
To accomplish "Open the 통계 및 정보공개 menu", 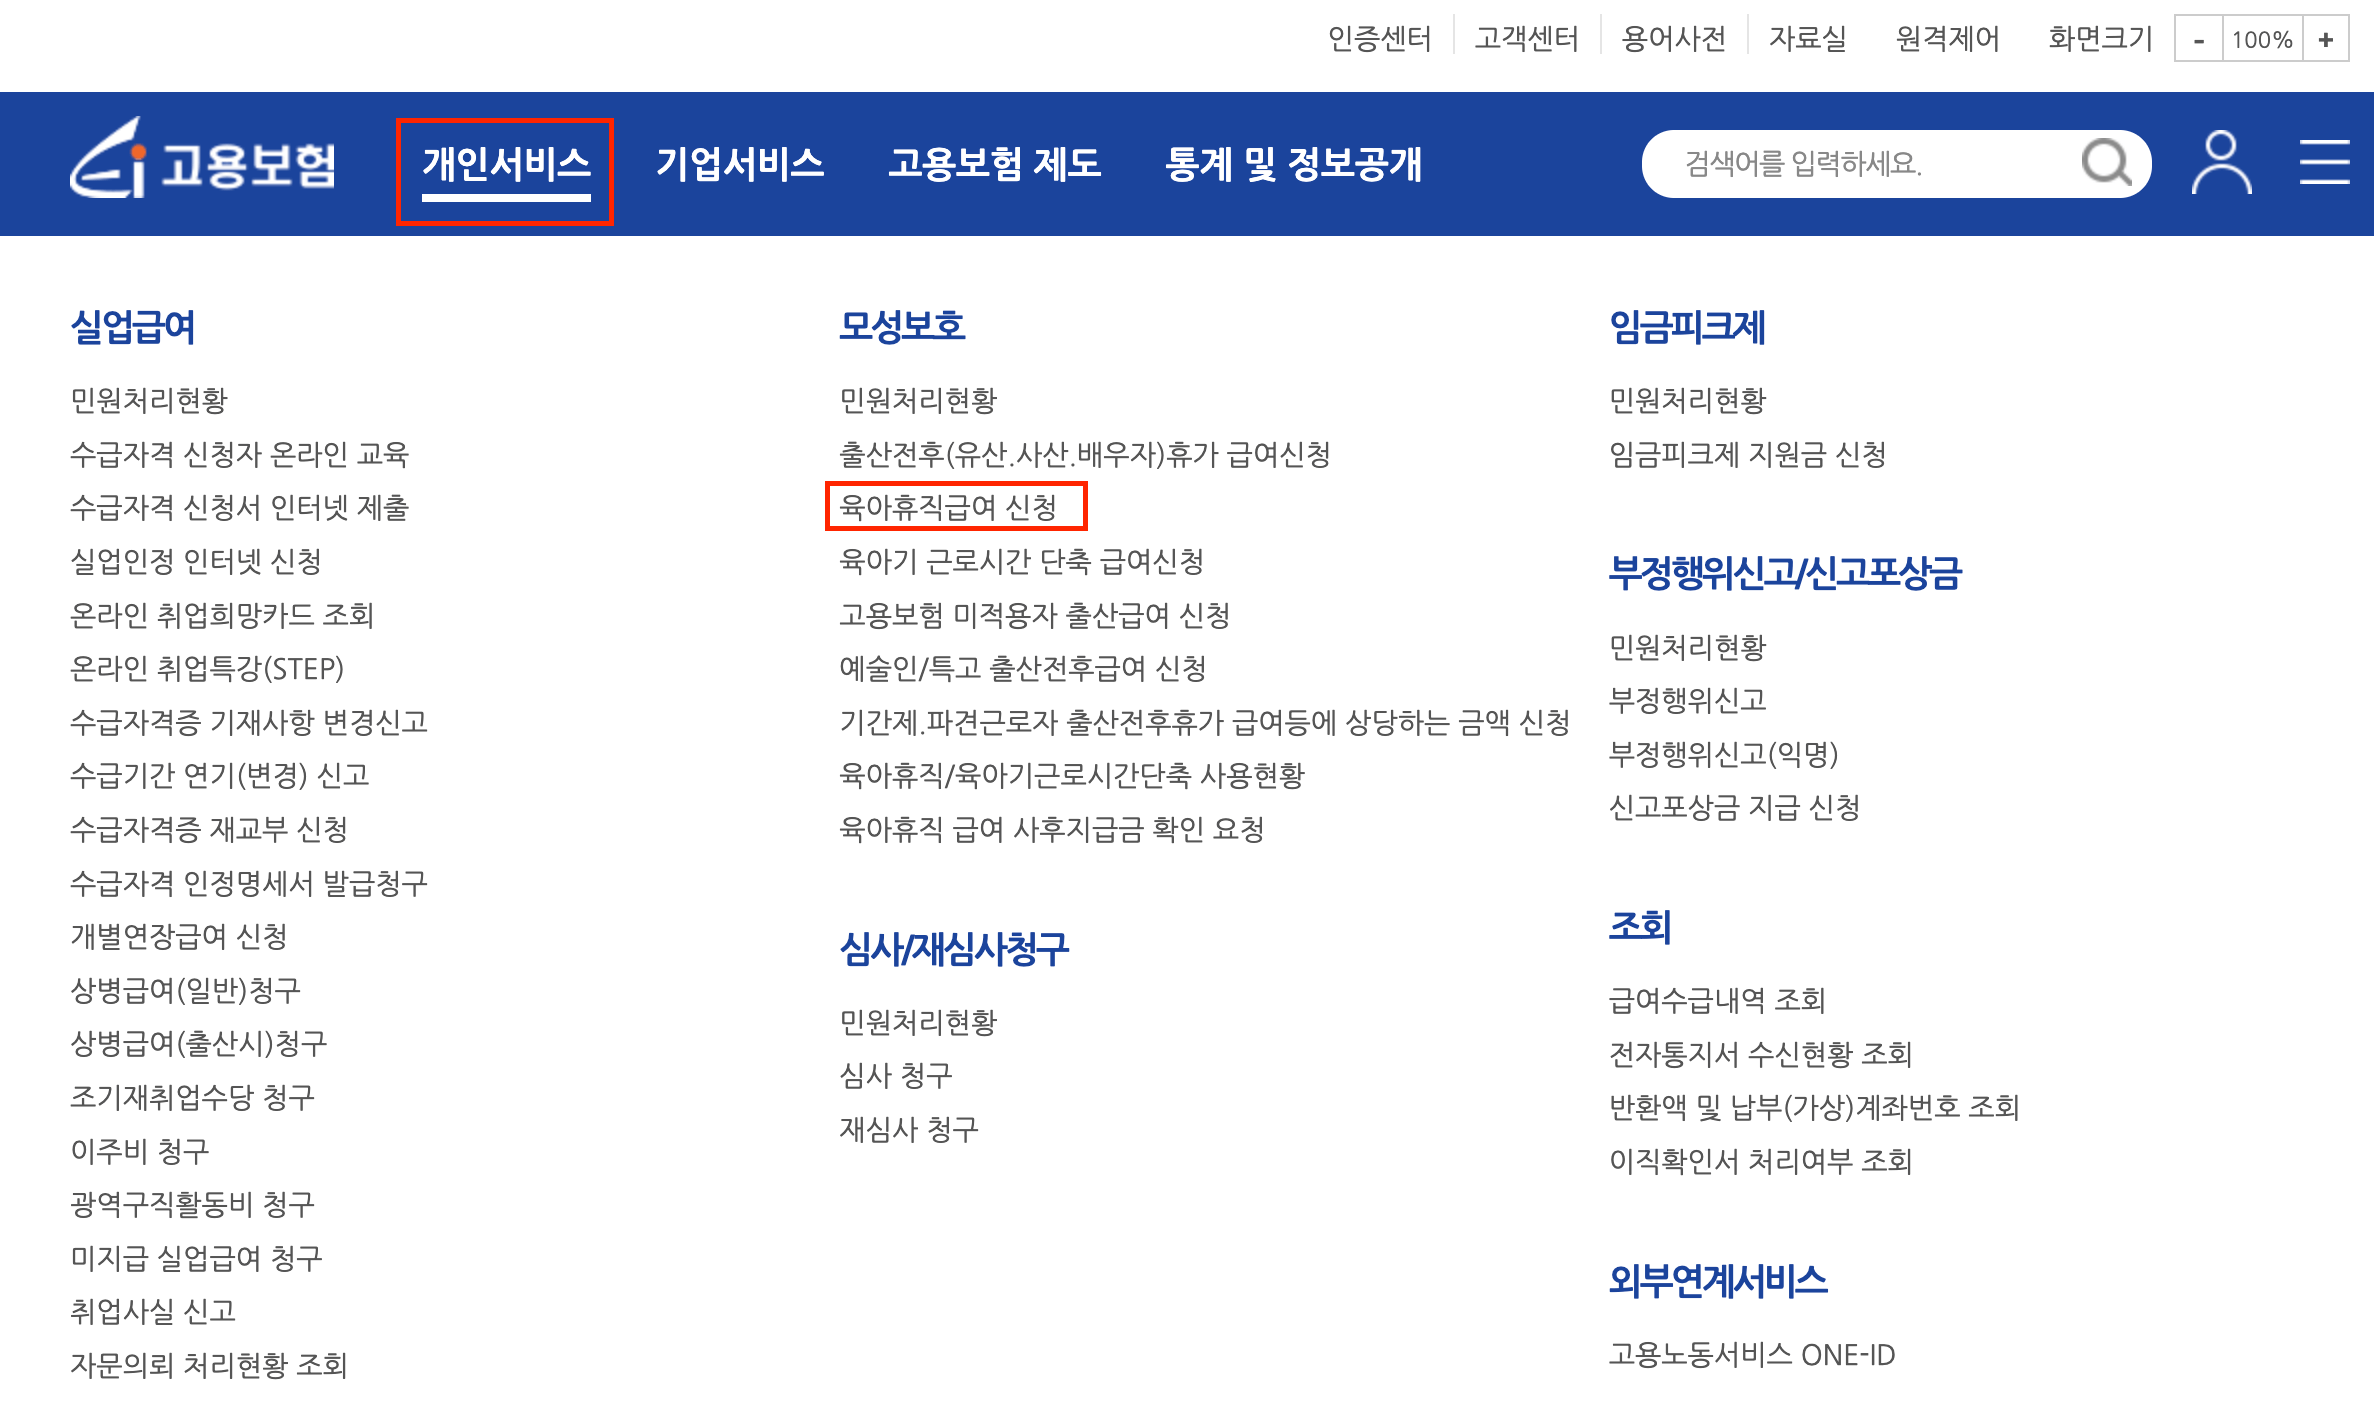I will coord(1293,164).
